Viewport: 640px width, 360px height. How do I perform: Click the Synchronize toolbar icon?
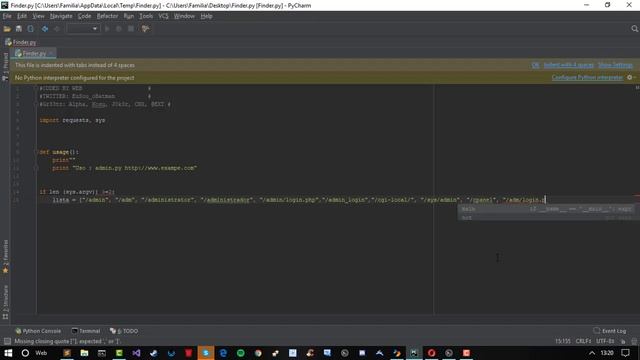click(31, 29)
